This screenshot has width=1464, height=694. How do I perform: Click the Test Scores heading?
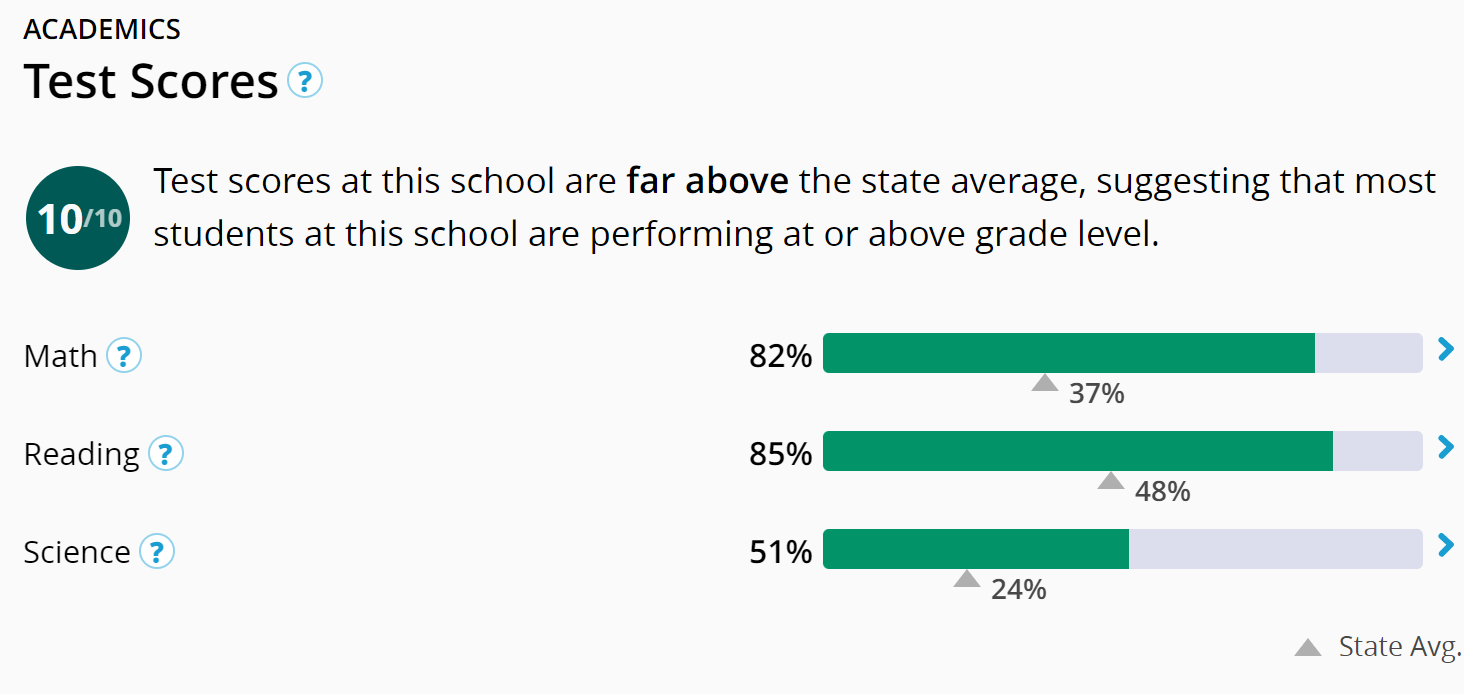[151, 81]
